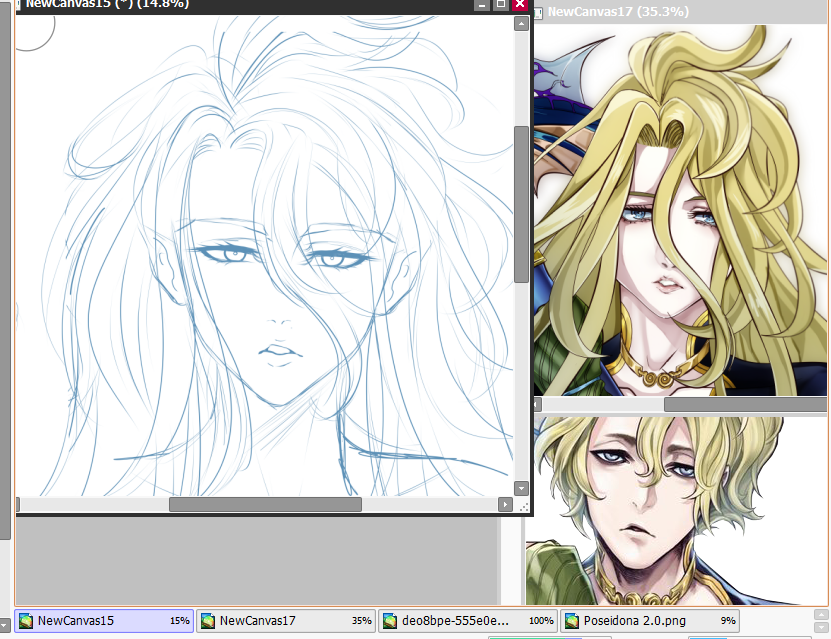Click the NewCanvas15 window title text
The image size is (831, 639).
(x=108, y=4)
